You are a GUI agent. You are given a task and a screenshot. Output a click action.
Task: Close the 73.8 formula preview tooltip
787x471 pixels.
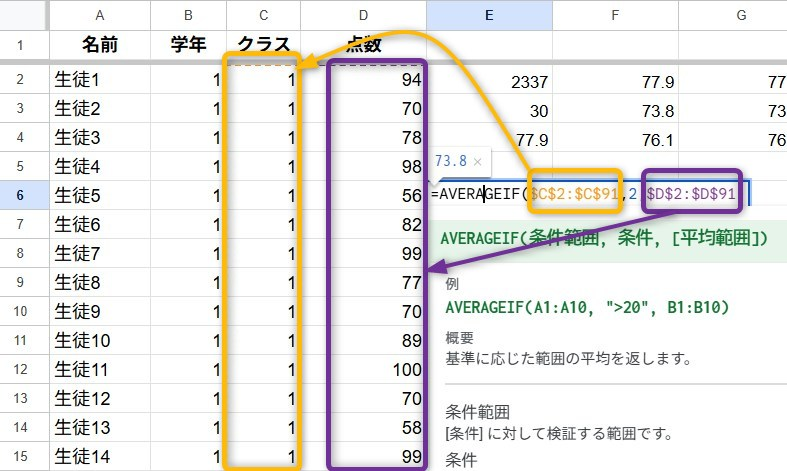tap(478, 161)
